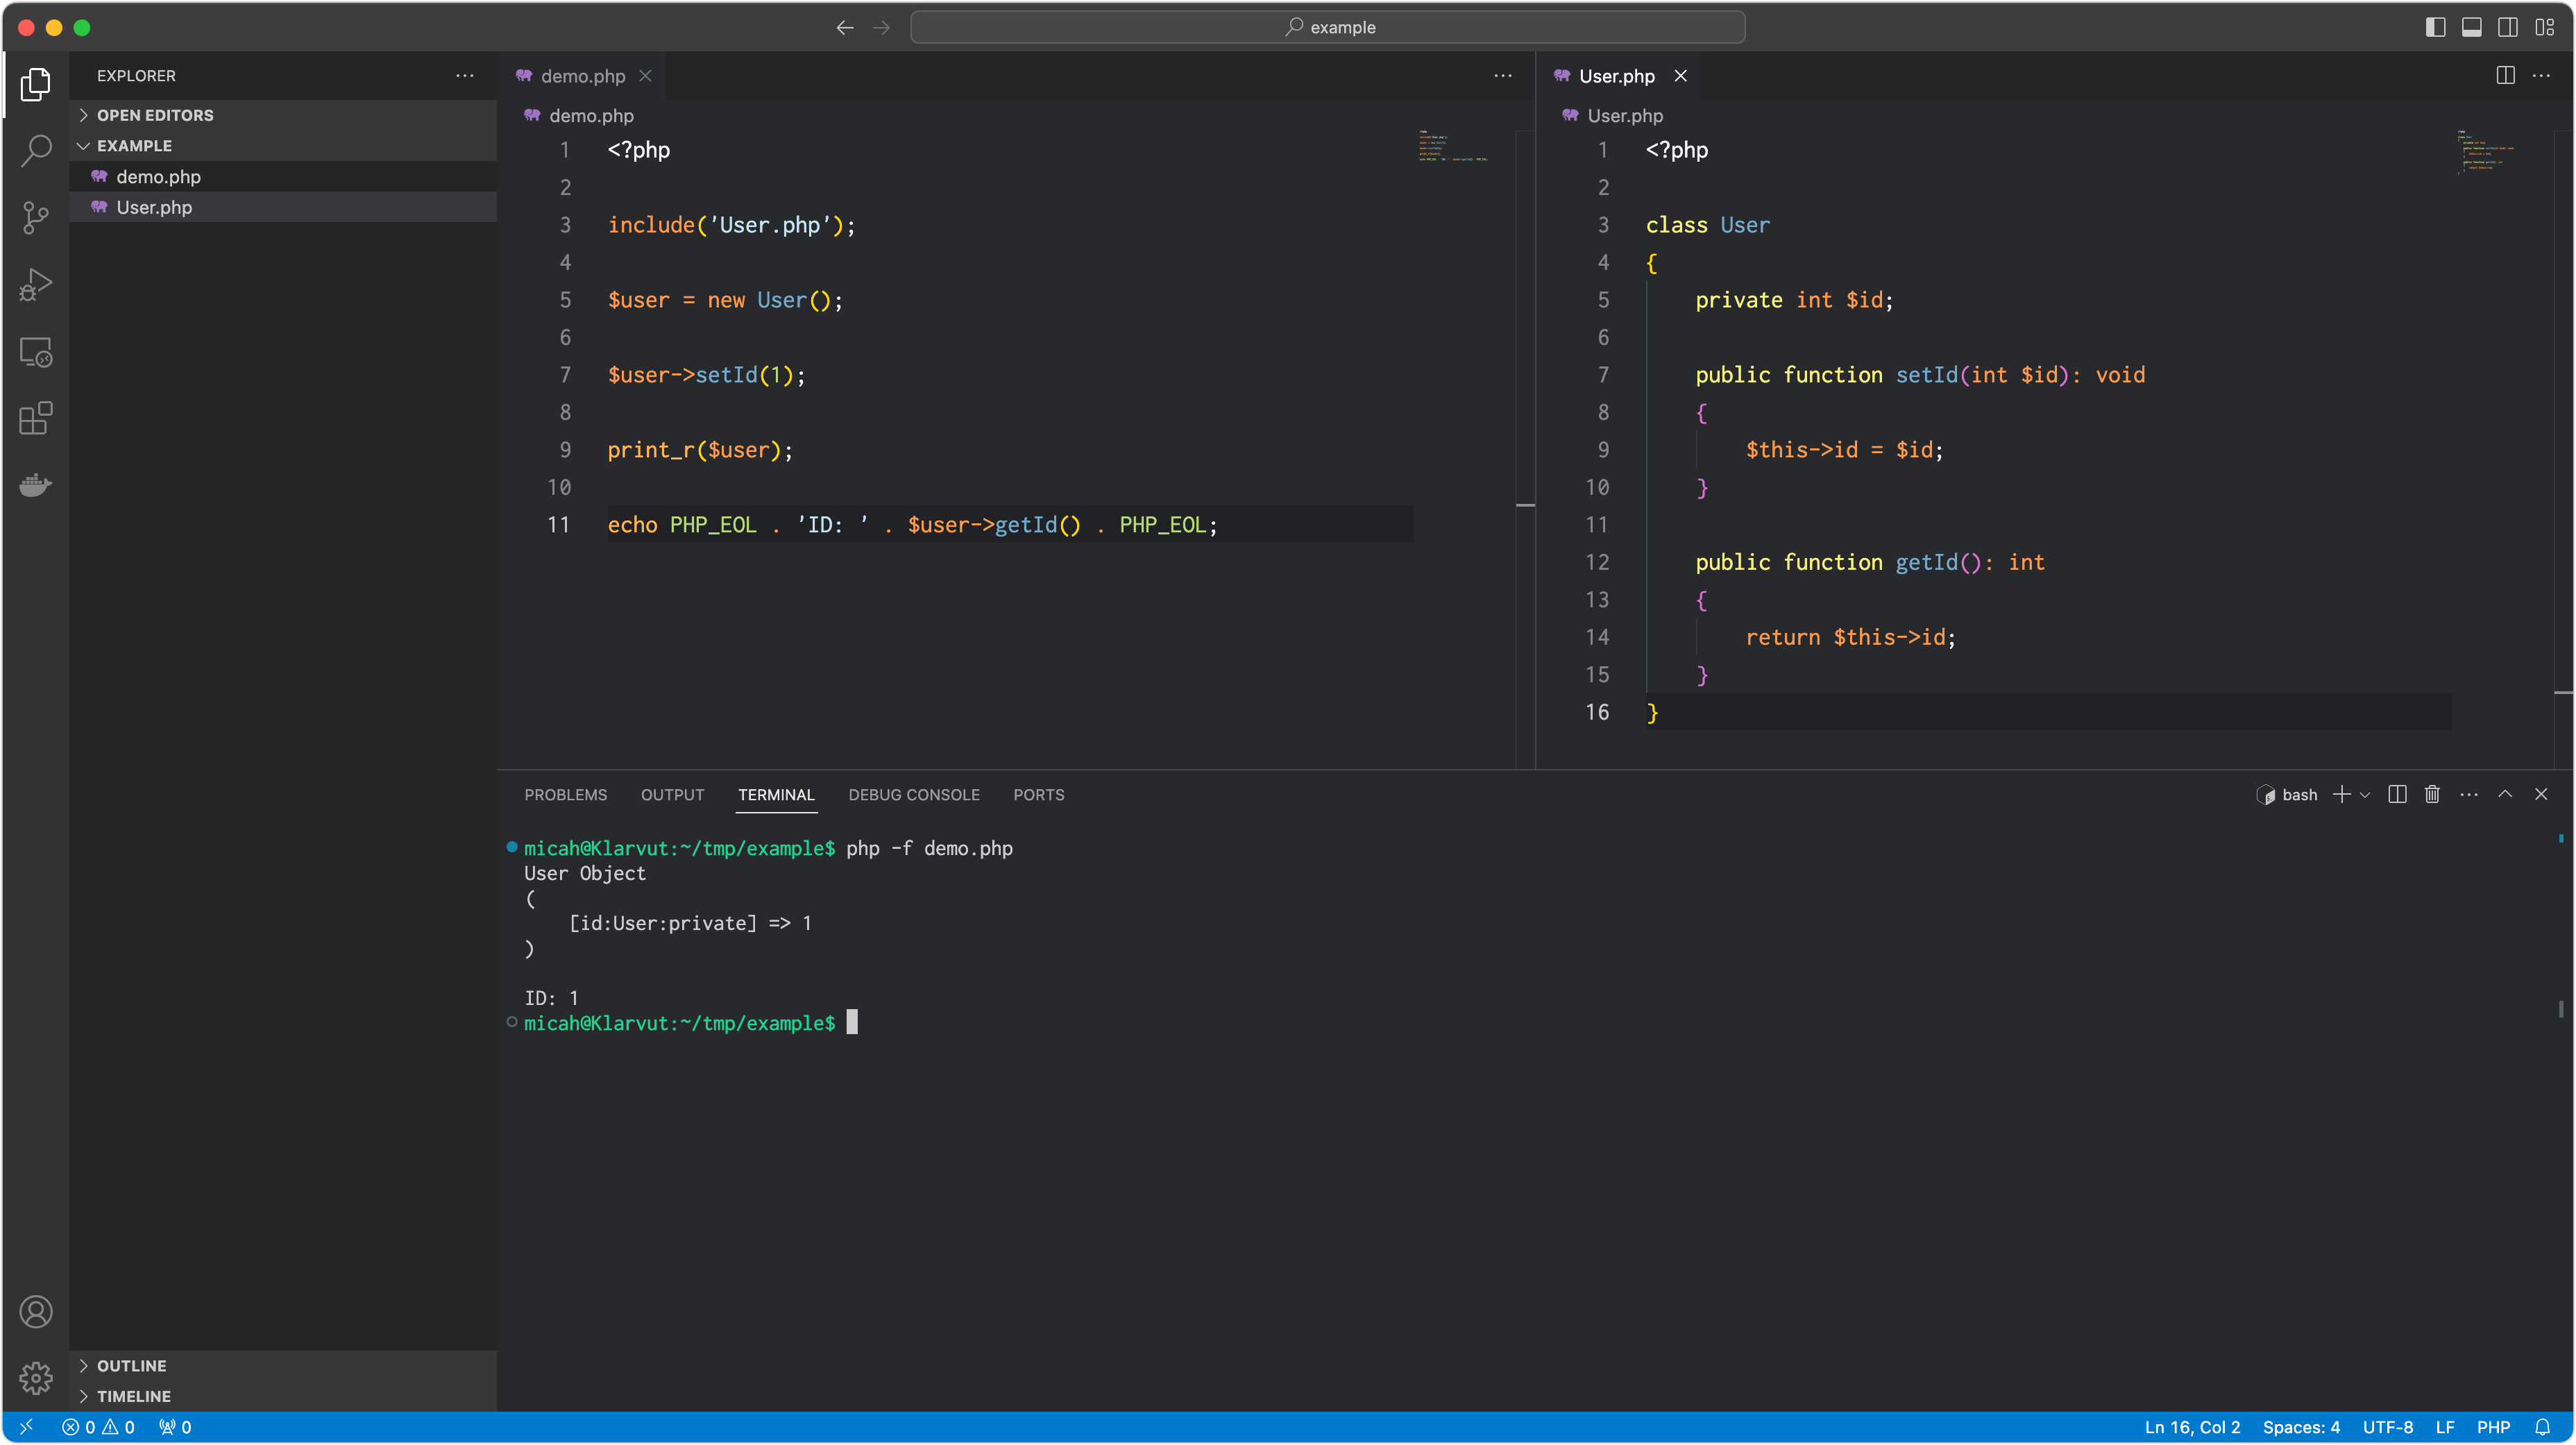Open the Extensions view icon
The image size is (2576, 1445).
[x=36, y=418]
